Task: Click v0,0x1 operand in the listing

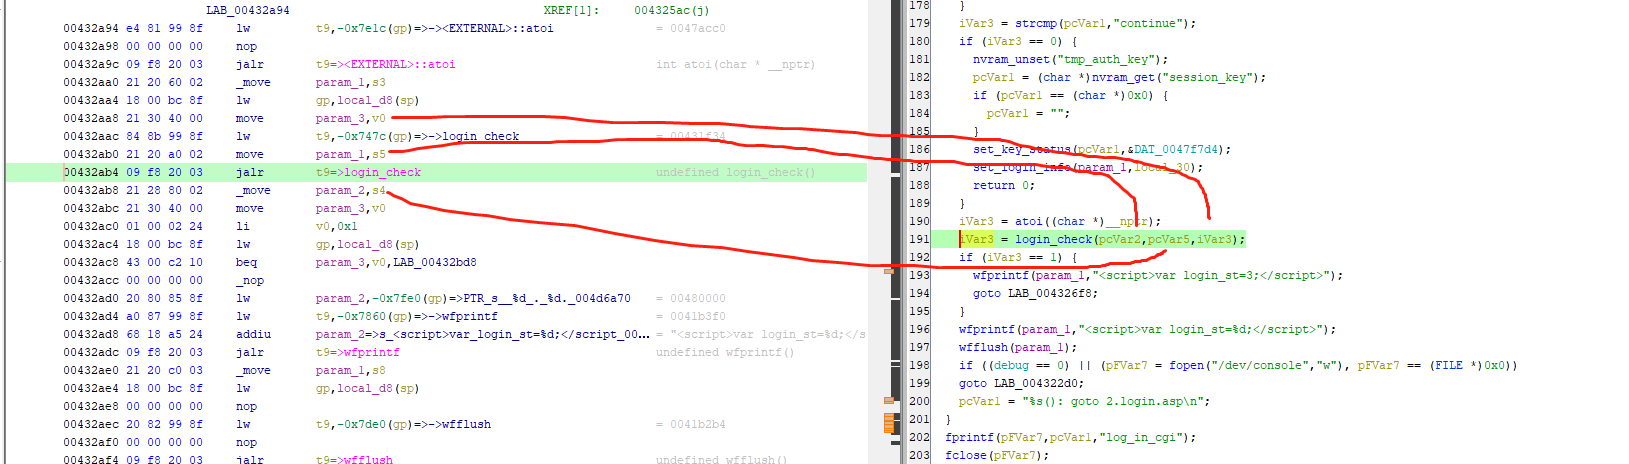Action: (x=337, y=226)
